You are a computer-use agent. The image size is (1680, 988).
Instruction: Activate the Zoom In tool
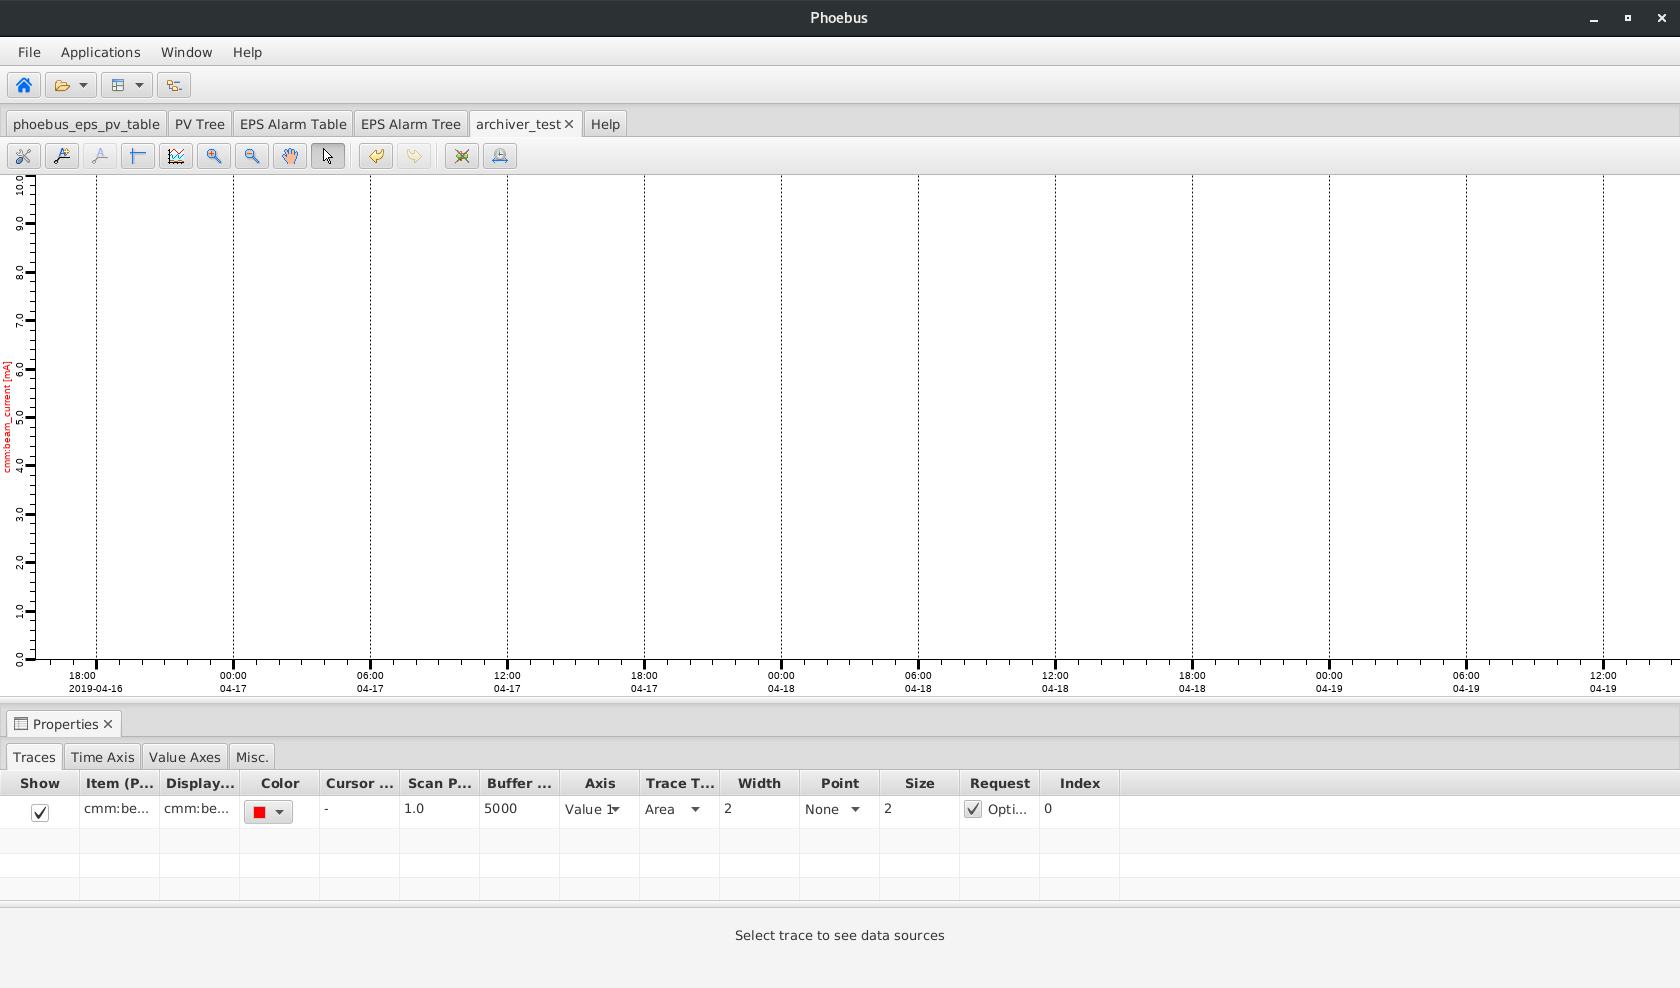[213, 156]
